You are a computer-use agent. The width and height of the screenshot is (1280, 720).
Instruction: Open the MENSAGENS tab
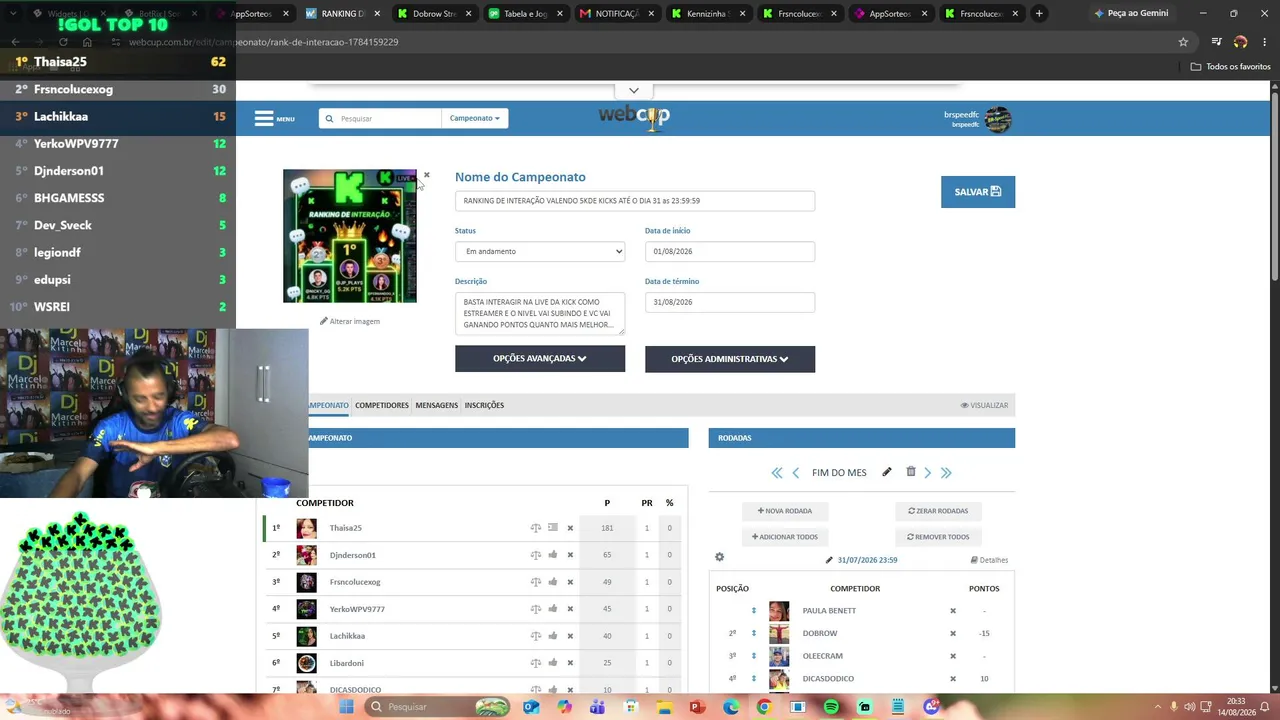437,405
